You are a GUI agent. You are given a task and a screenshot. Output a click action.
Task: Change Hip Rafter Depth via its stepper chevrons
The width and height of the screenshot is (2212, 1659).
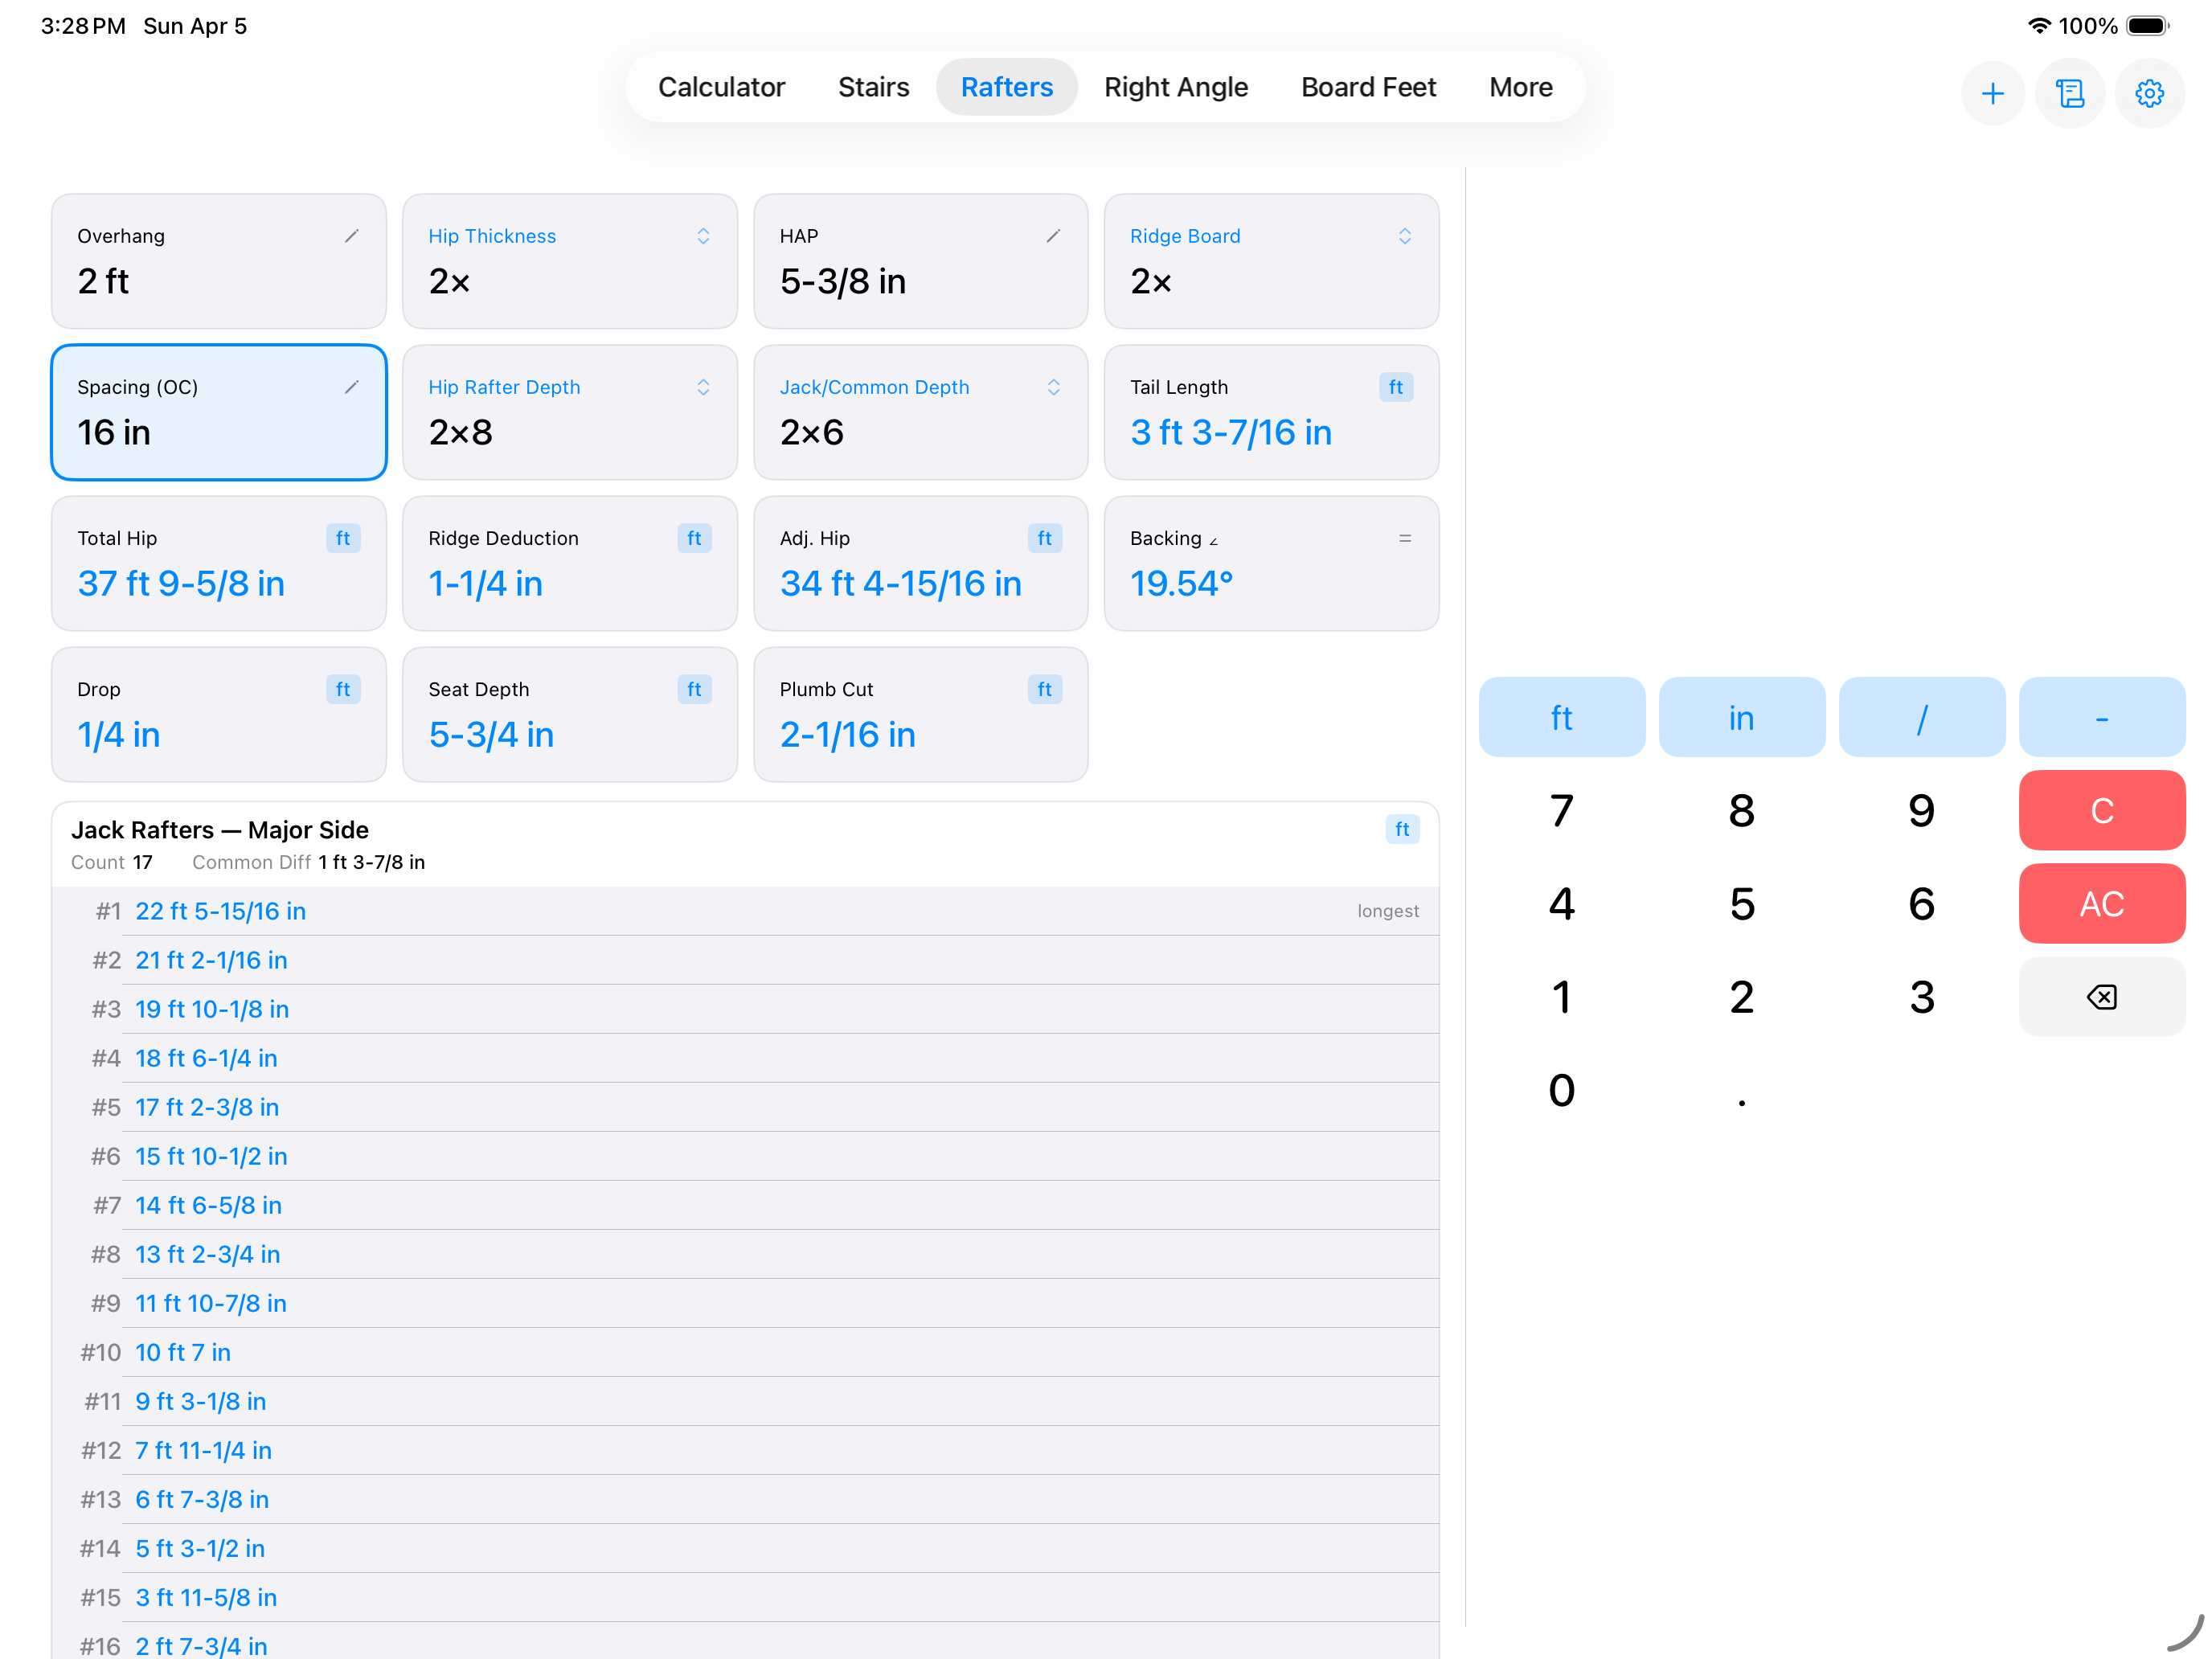coord(704,387)
